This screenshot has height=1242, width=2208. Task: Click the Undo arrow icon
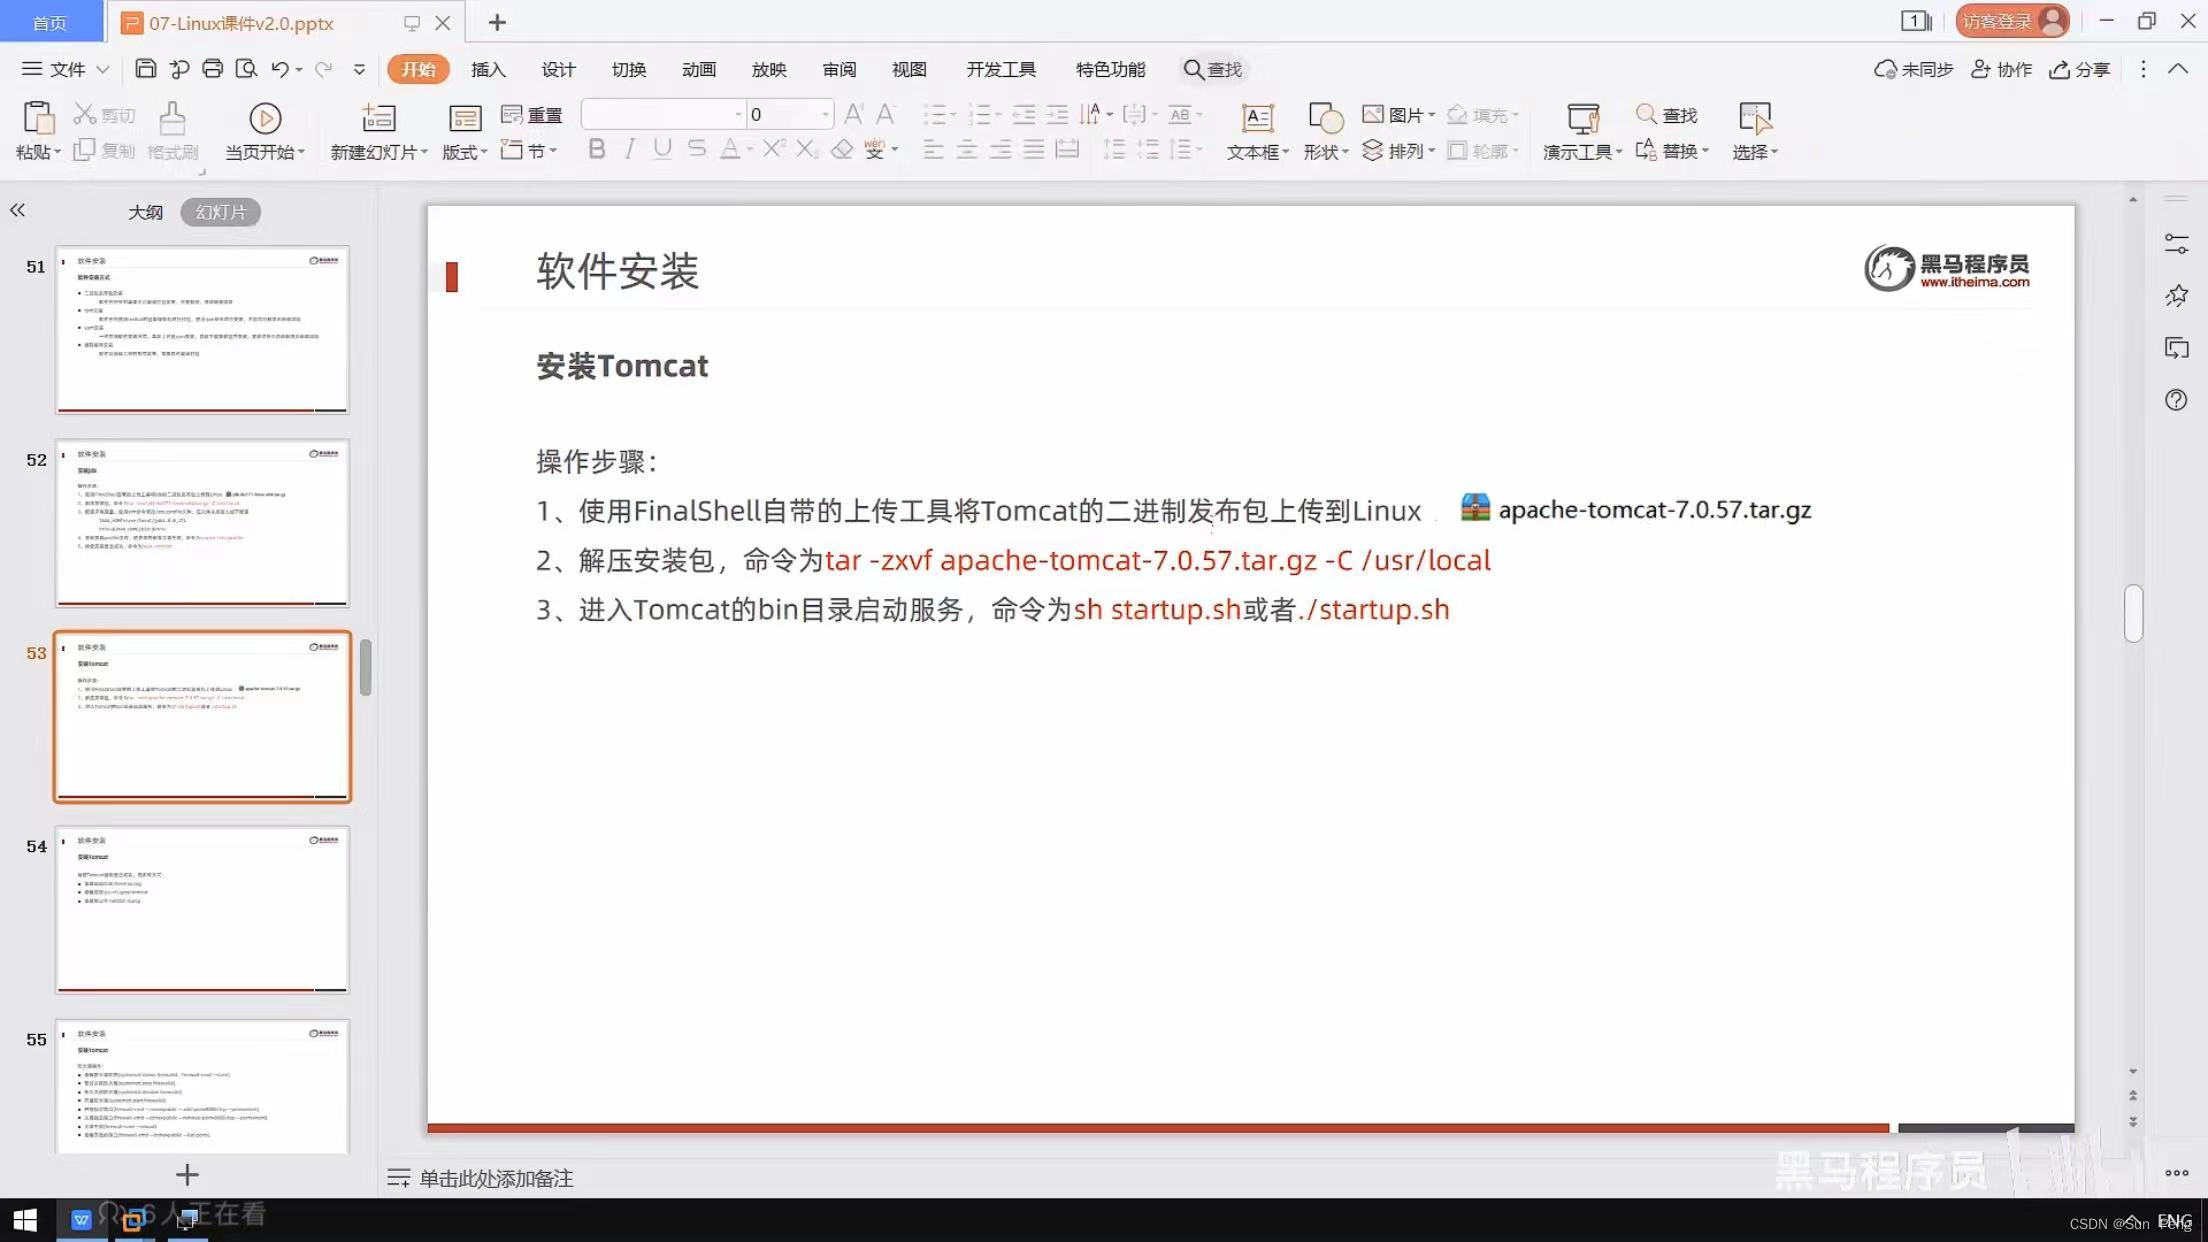tap(280, 69)
